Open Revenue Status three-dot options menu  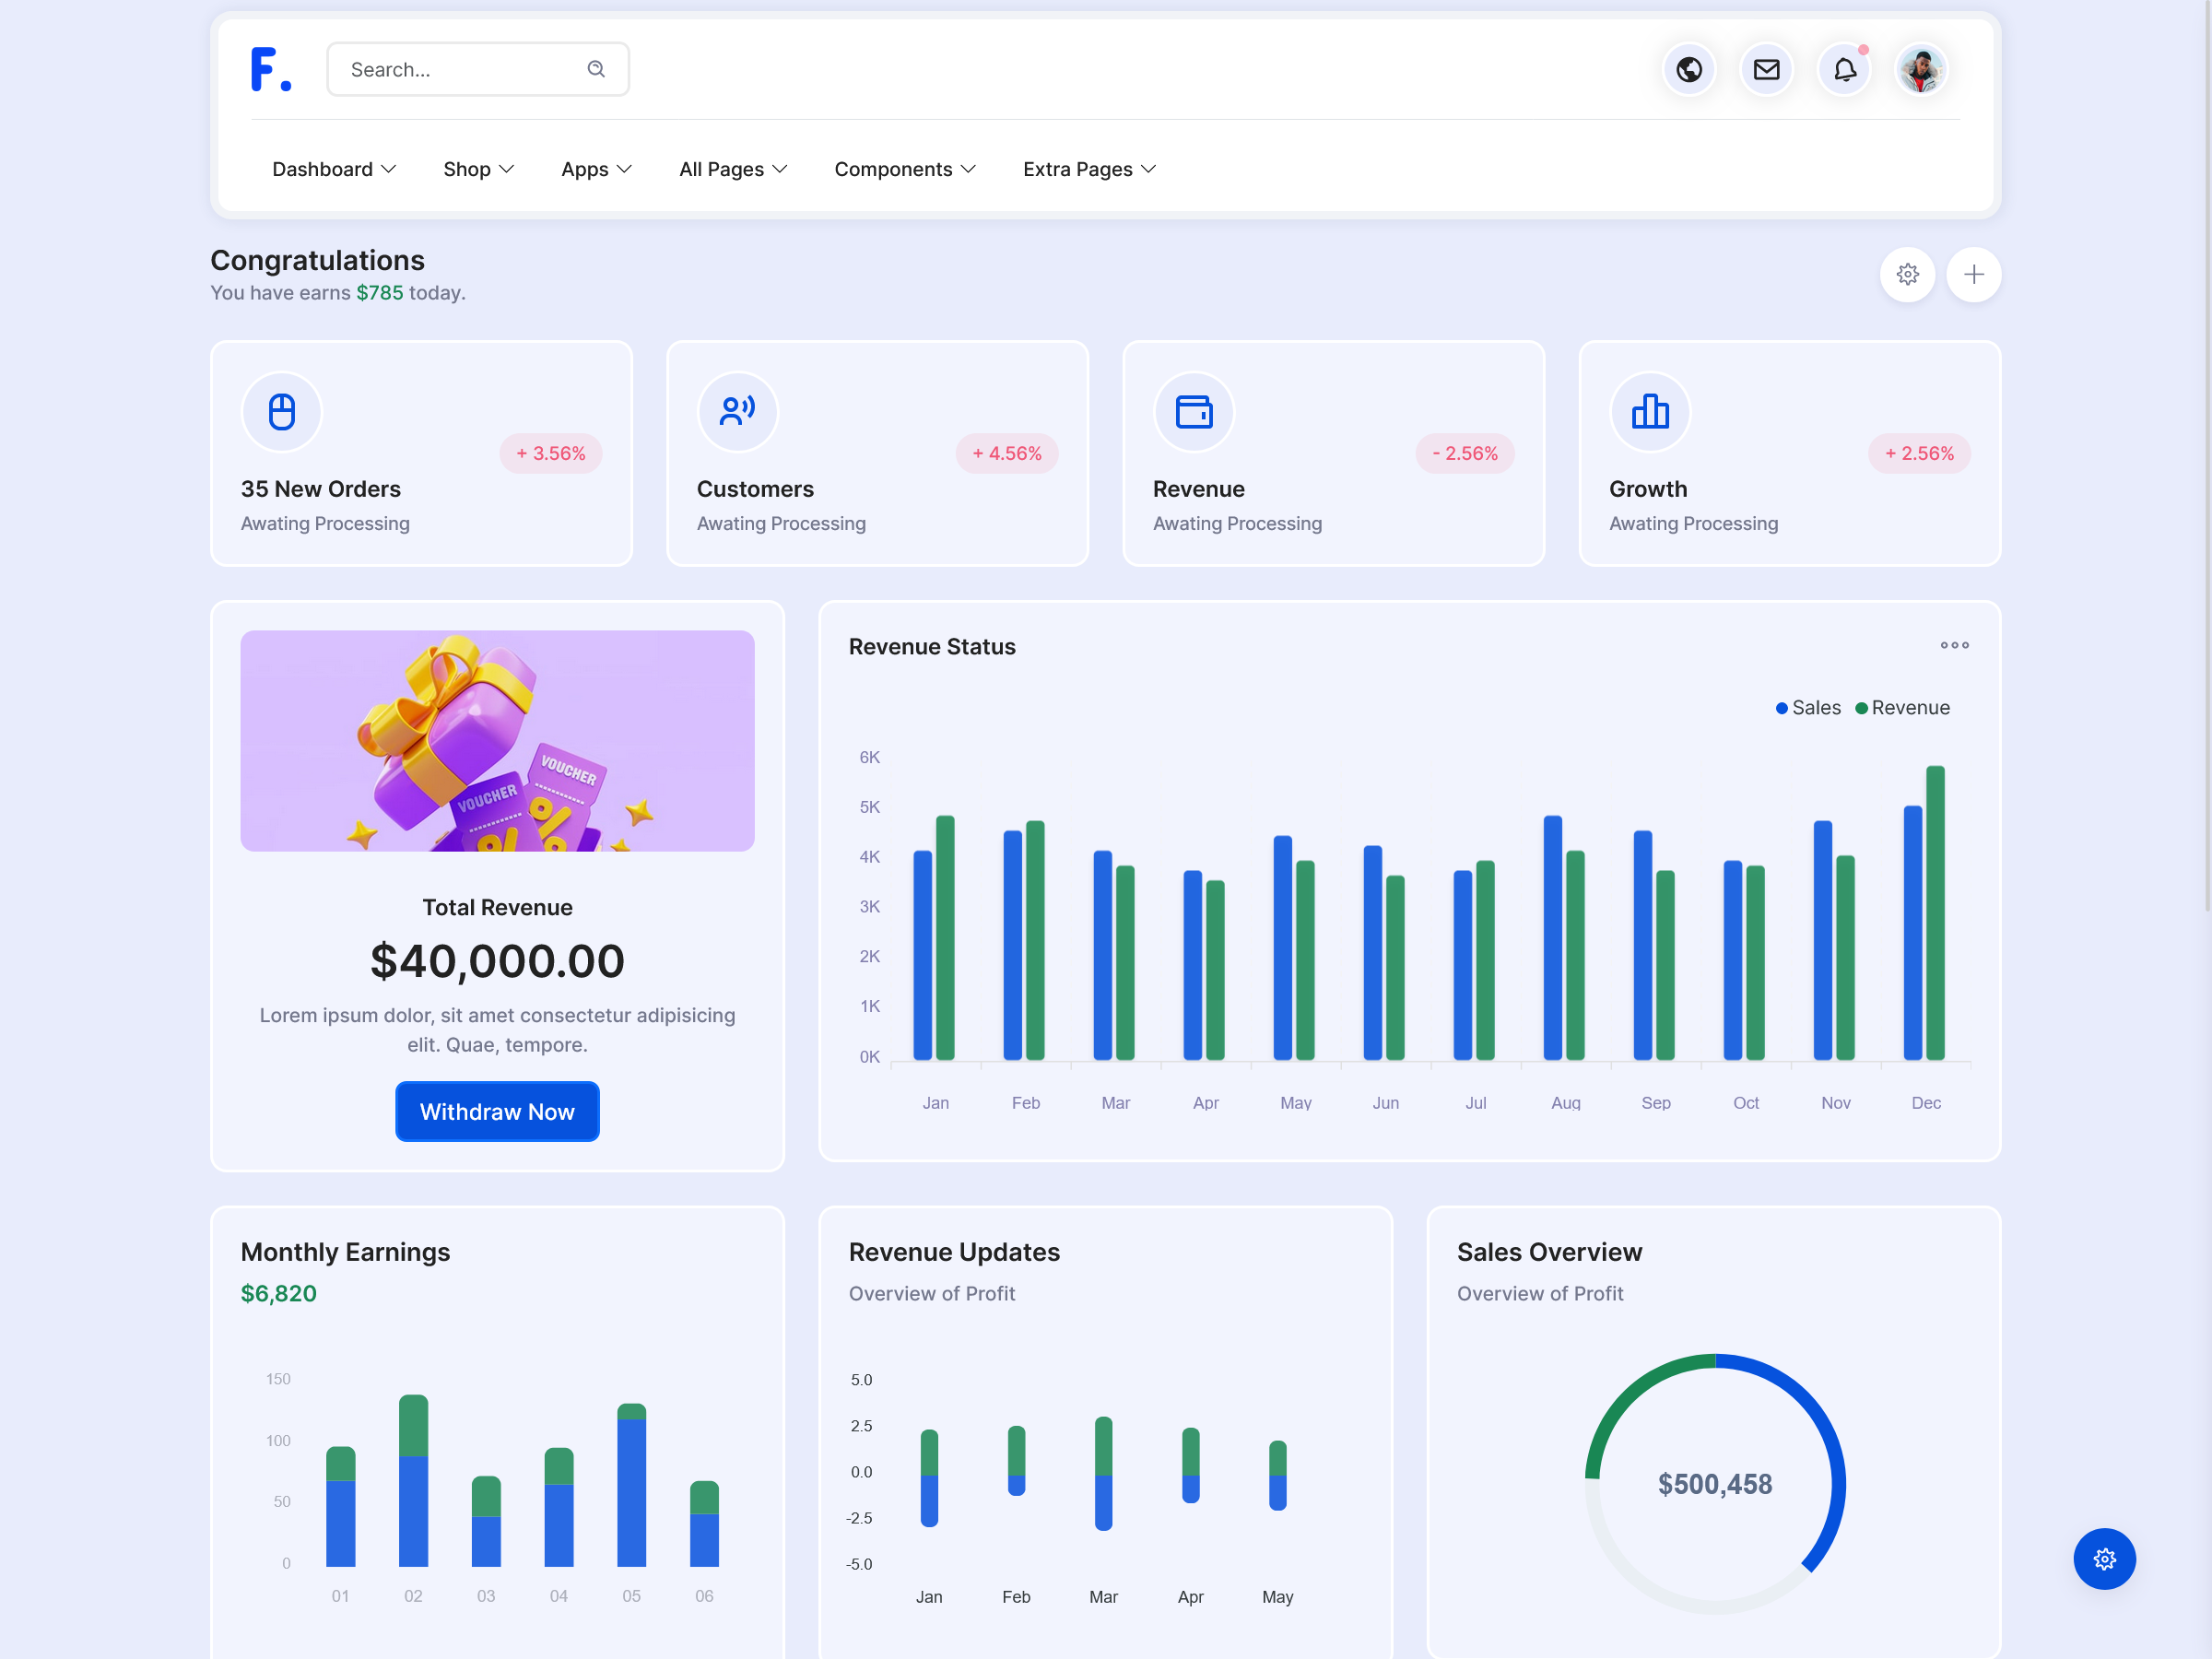point(1954,645)
